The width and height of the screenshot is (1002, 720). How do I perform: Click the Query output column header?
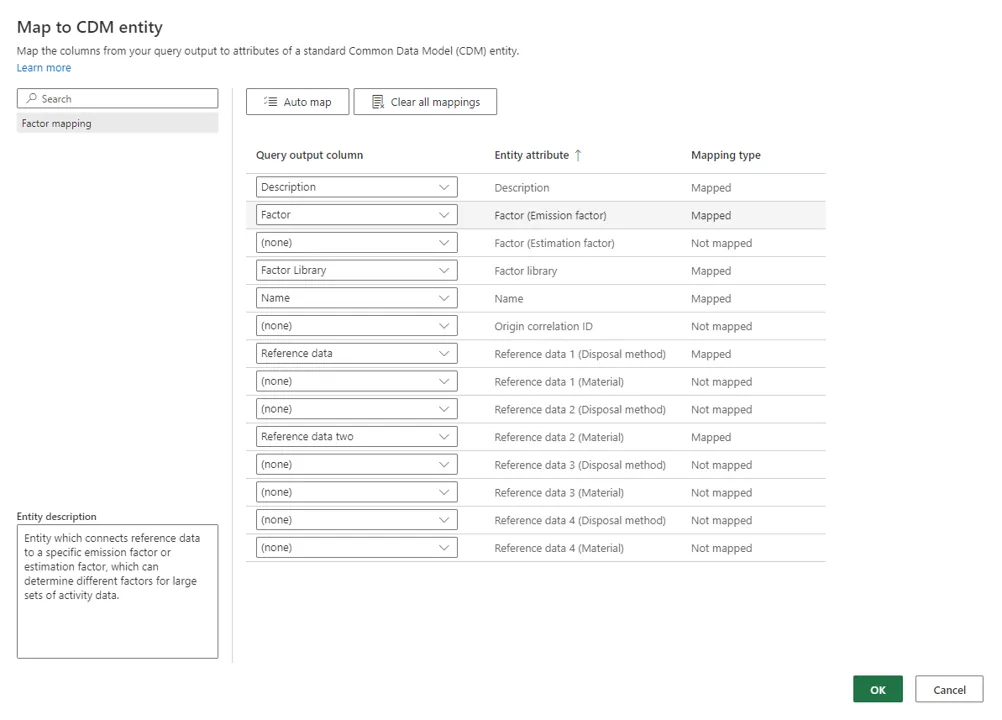tap(309, 155)
